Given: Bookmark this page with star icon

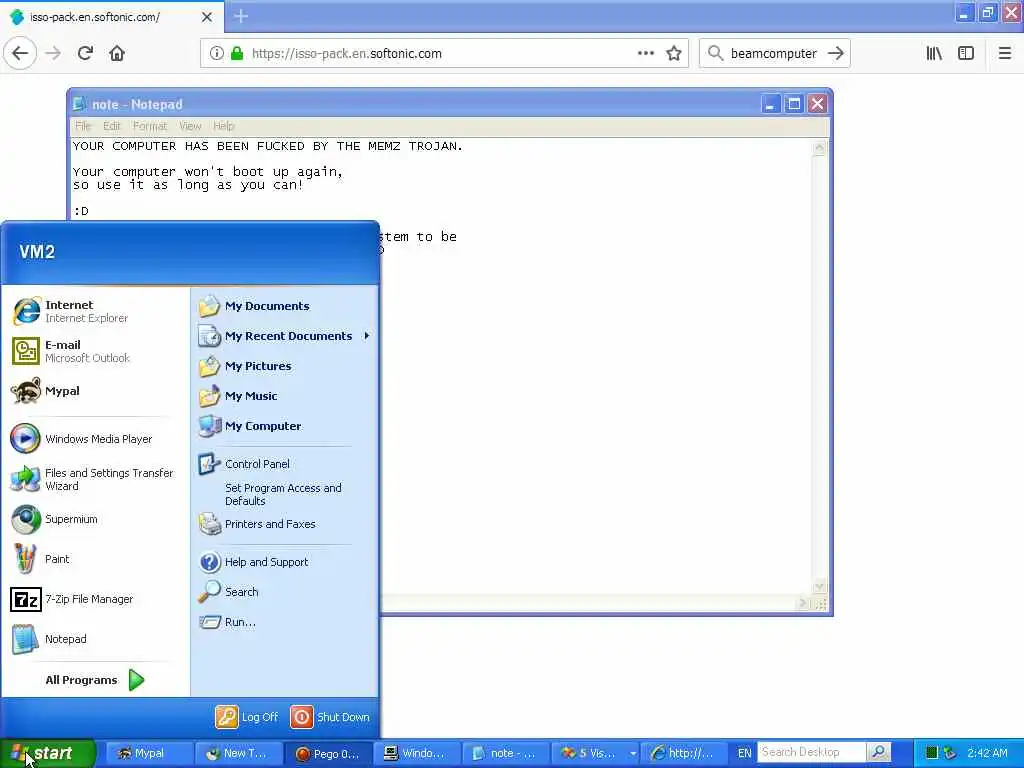Looking at the screenshot, I should coord(674,54).
